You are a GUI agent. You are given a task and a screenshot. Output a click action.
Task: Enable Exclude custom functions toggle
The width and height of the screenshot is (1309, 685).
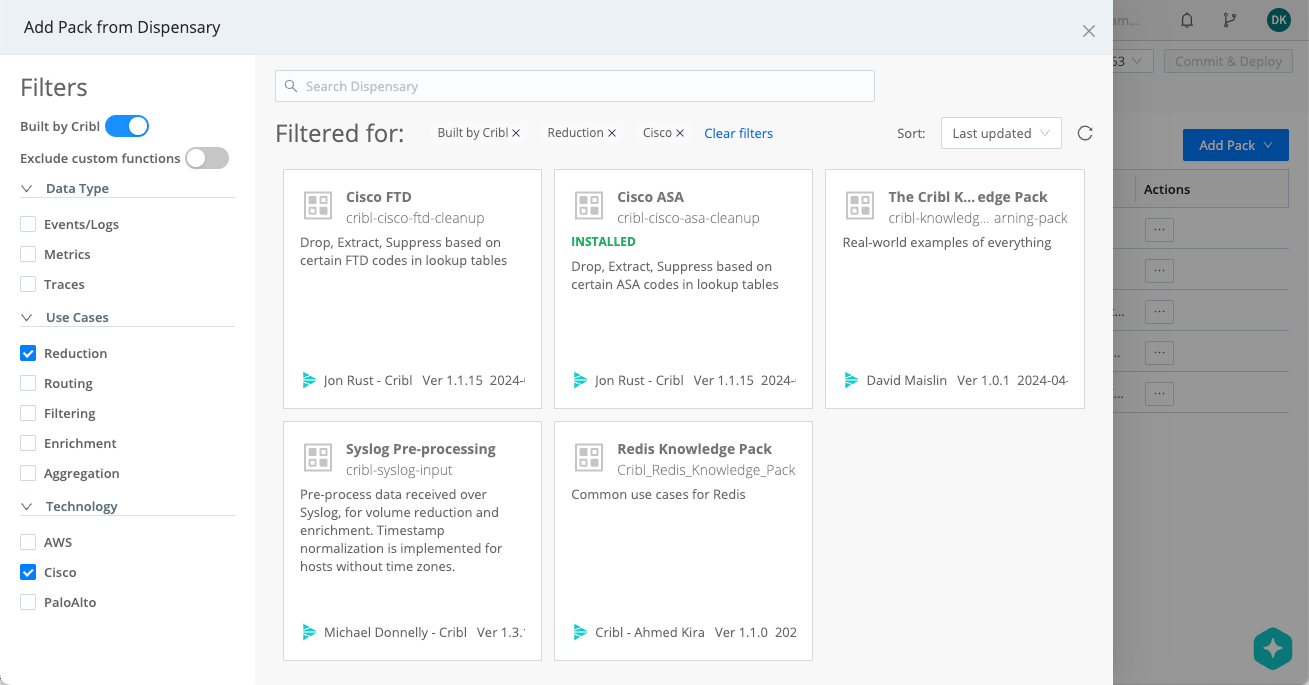coord(207,158)
